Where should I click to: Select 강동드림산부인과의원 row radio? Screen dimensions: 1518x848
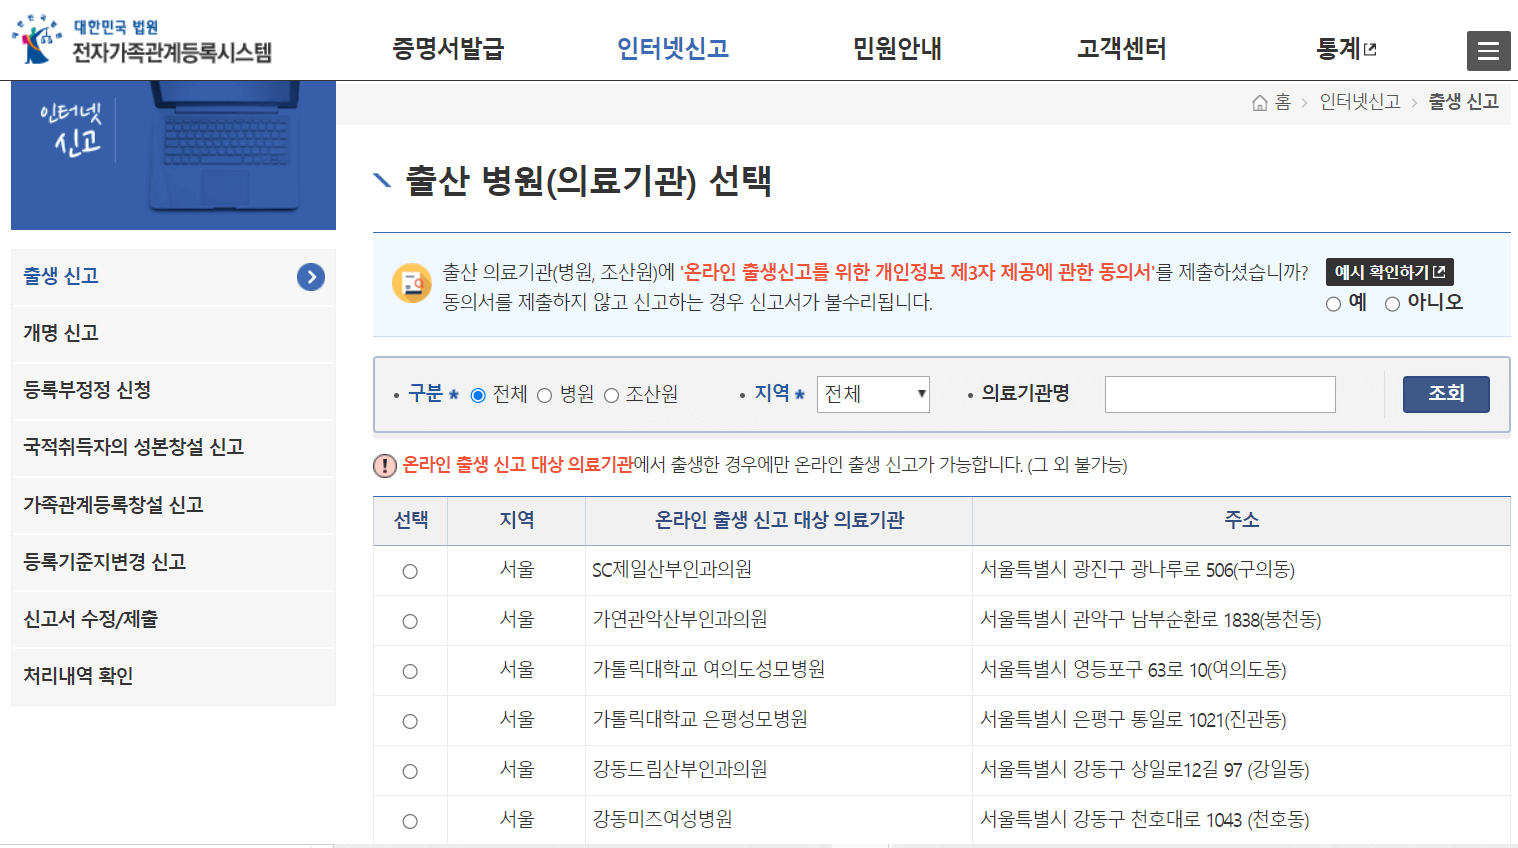click(410, 772)
